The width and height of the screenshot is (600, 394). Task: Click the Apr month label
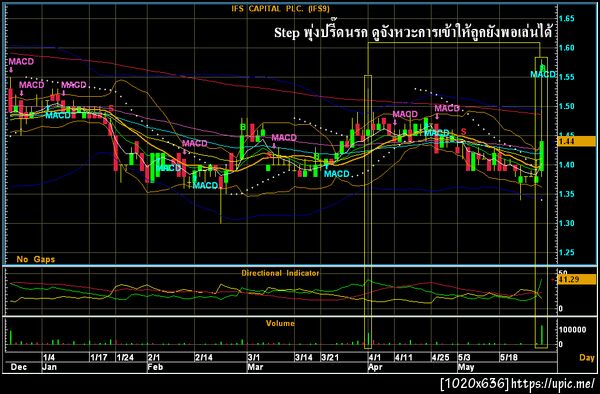click(x=375, y=367)
